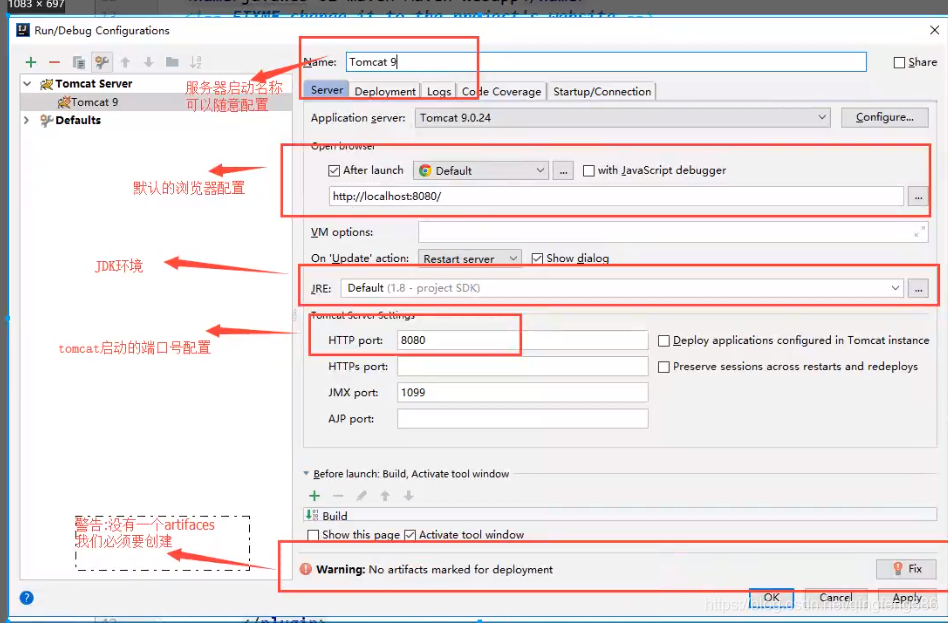
Task: Uncheck Activate tool window checkbox
Action: [x=410, y=535]
